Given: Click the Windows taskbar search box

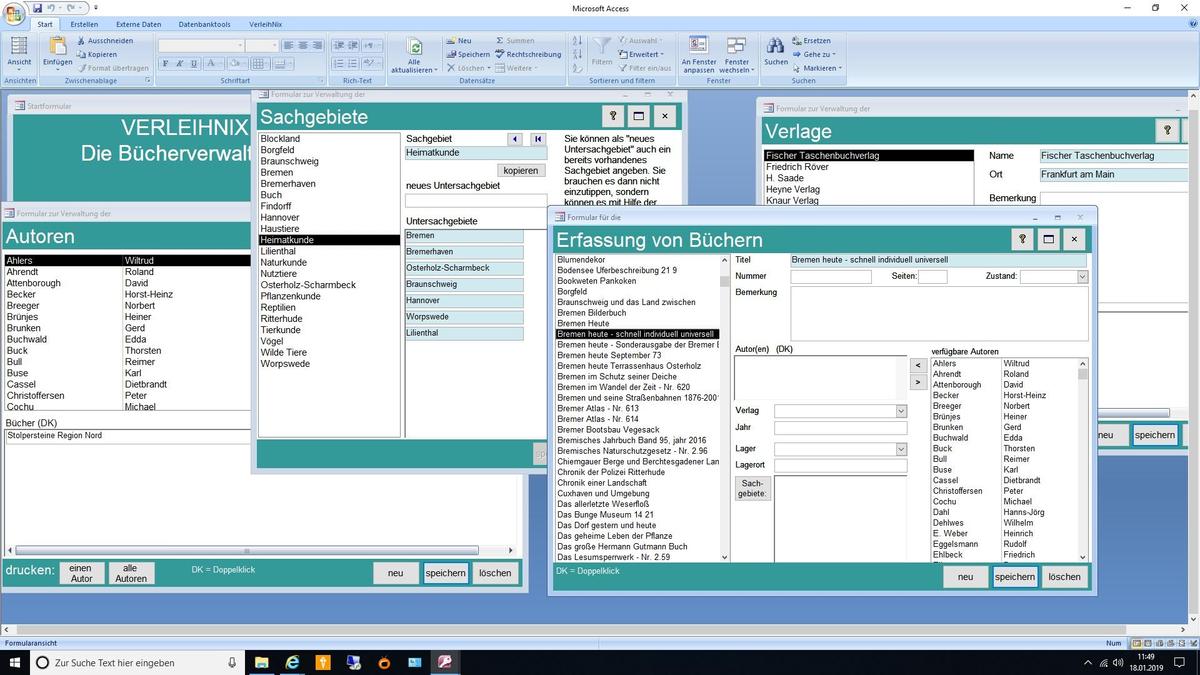Looking at the screenshot, I should pyautogui.click(x=136, y=662).
